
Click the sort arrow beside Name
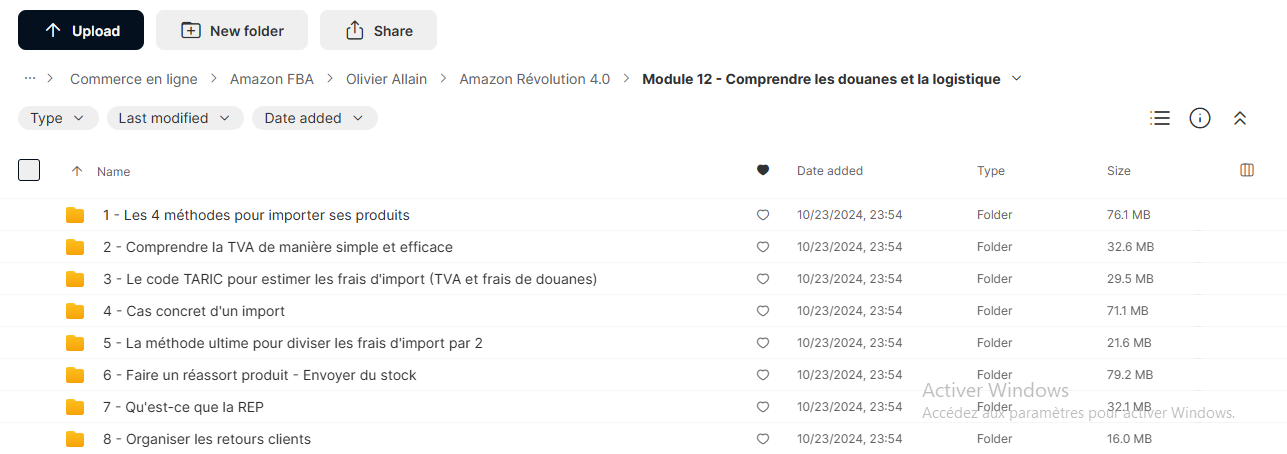pyautogui.click(x=77, y=171)
